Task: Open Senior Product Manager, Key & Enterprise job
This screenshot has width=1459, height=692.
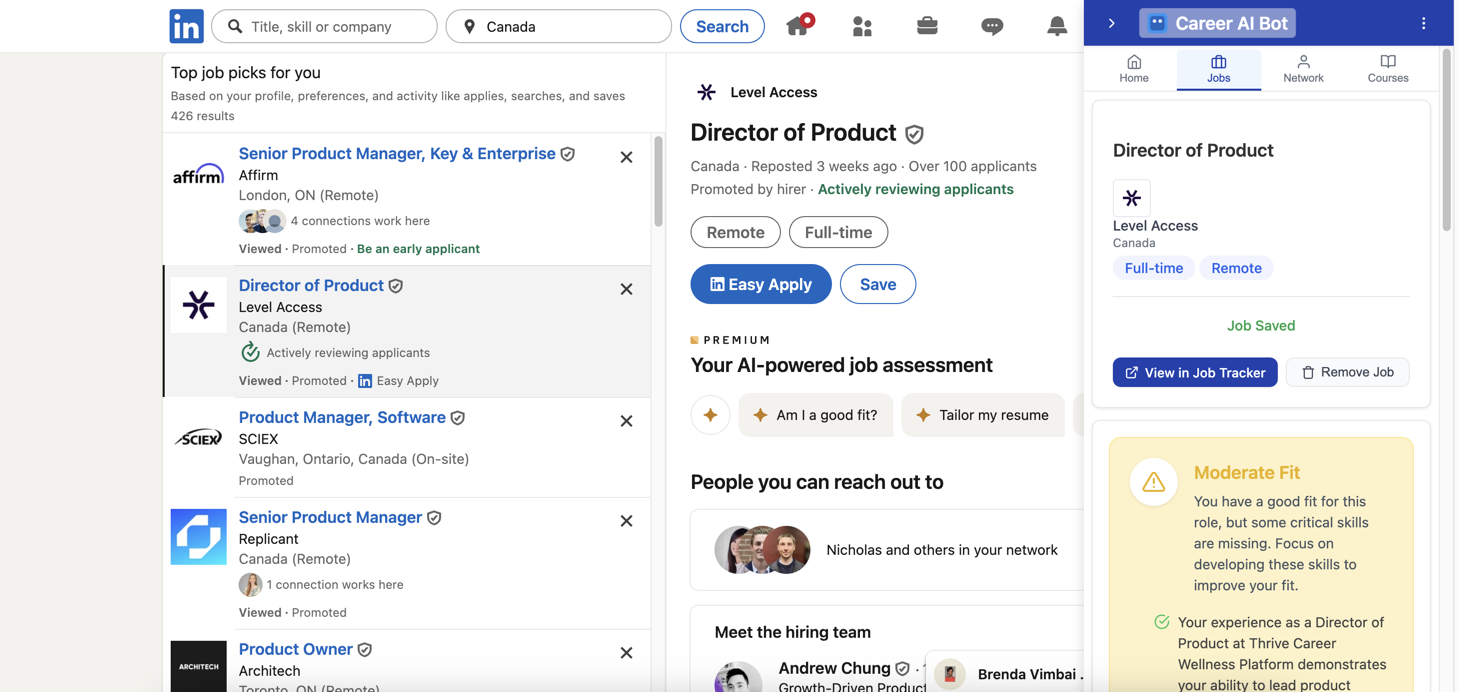Action: pyautogui.click(x=397, y=153)
